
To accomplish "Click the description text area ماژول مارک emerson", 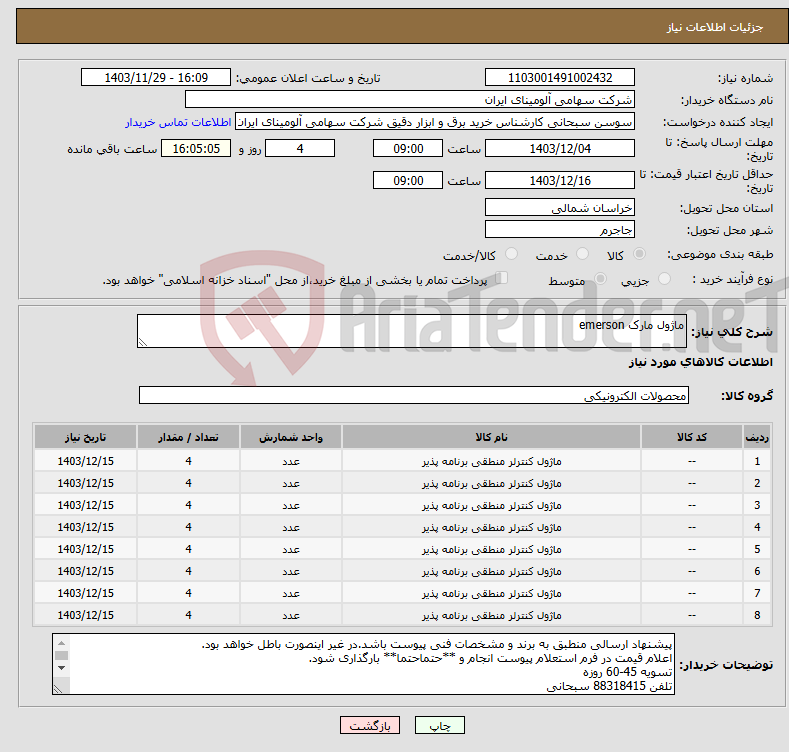I will click(412, 331).
